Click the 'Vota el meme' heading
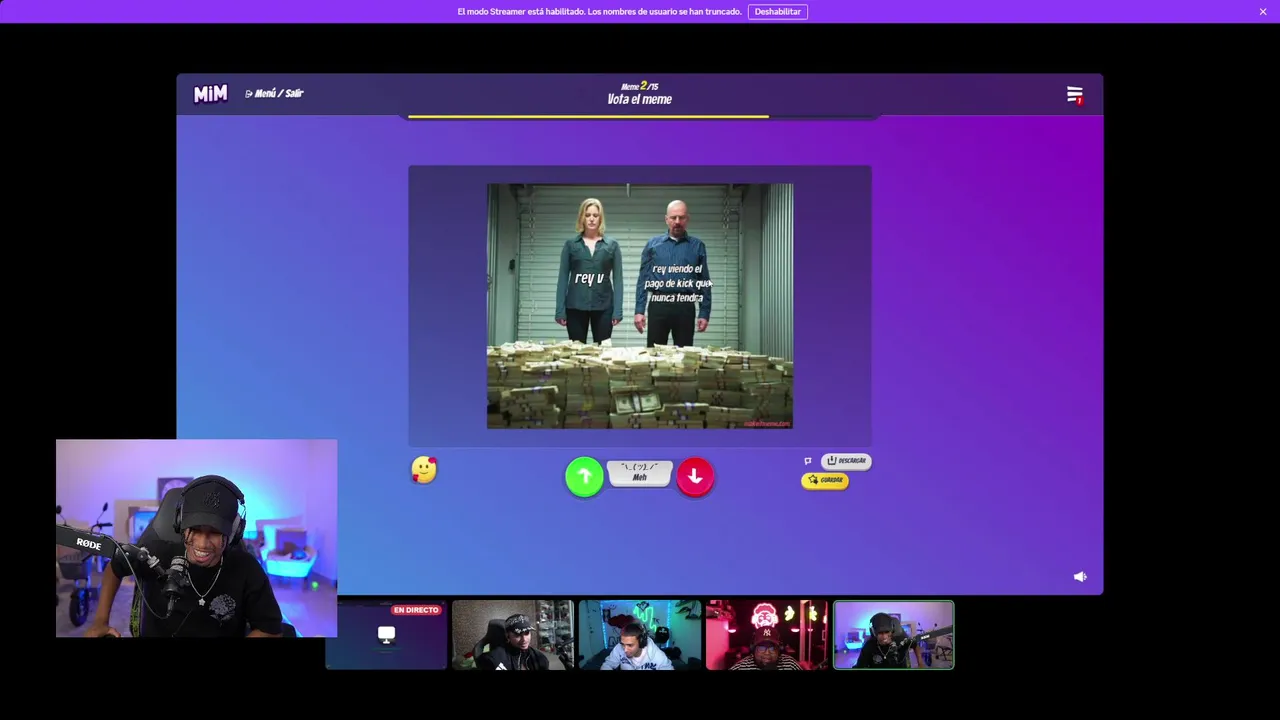1280x720 pixels. tap(640, 100)
